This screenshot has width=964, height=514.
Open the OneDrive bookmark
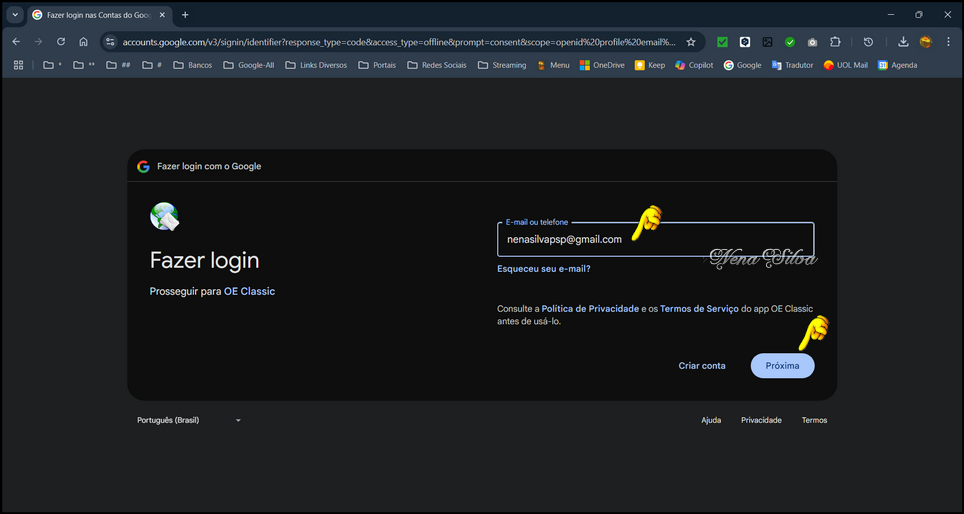tap(602, 65)
